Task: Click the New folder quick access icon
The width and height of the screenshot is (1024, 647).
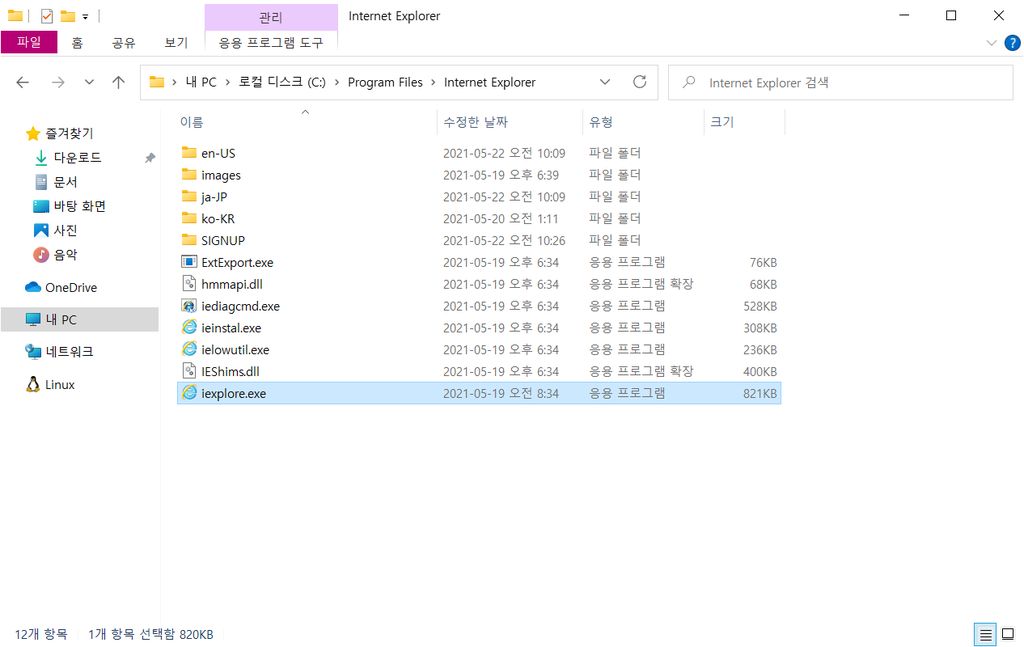Action: pyautogui.click(x=68, y=16)
